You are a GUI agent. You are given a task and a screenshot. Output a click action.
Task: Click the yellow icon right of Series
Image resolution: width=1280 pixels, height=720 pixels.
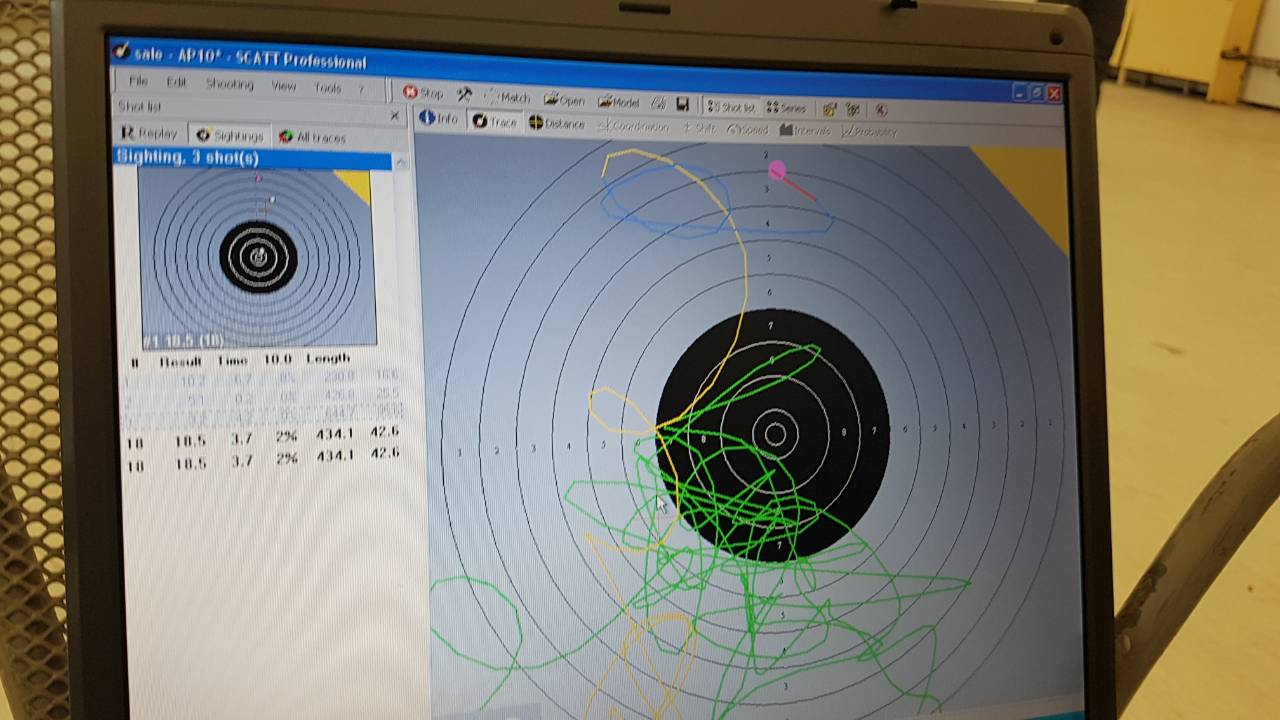829,109
